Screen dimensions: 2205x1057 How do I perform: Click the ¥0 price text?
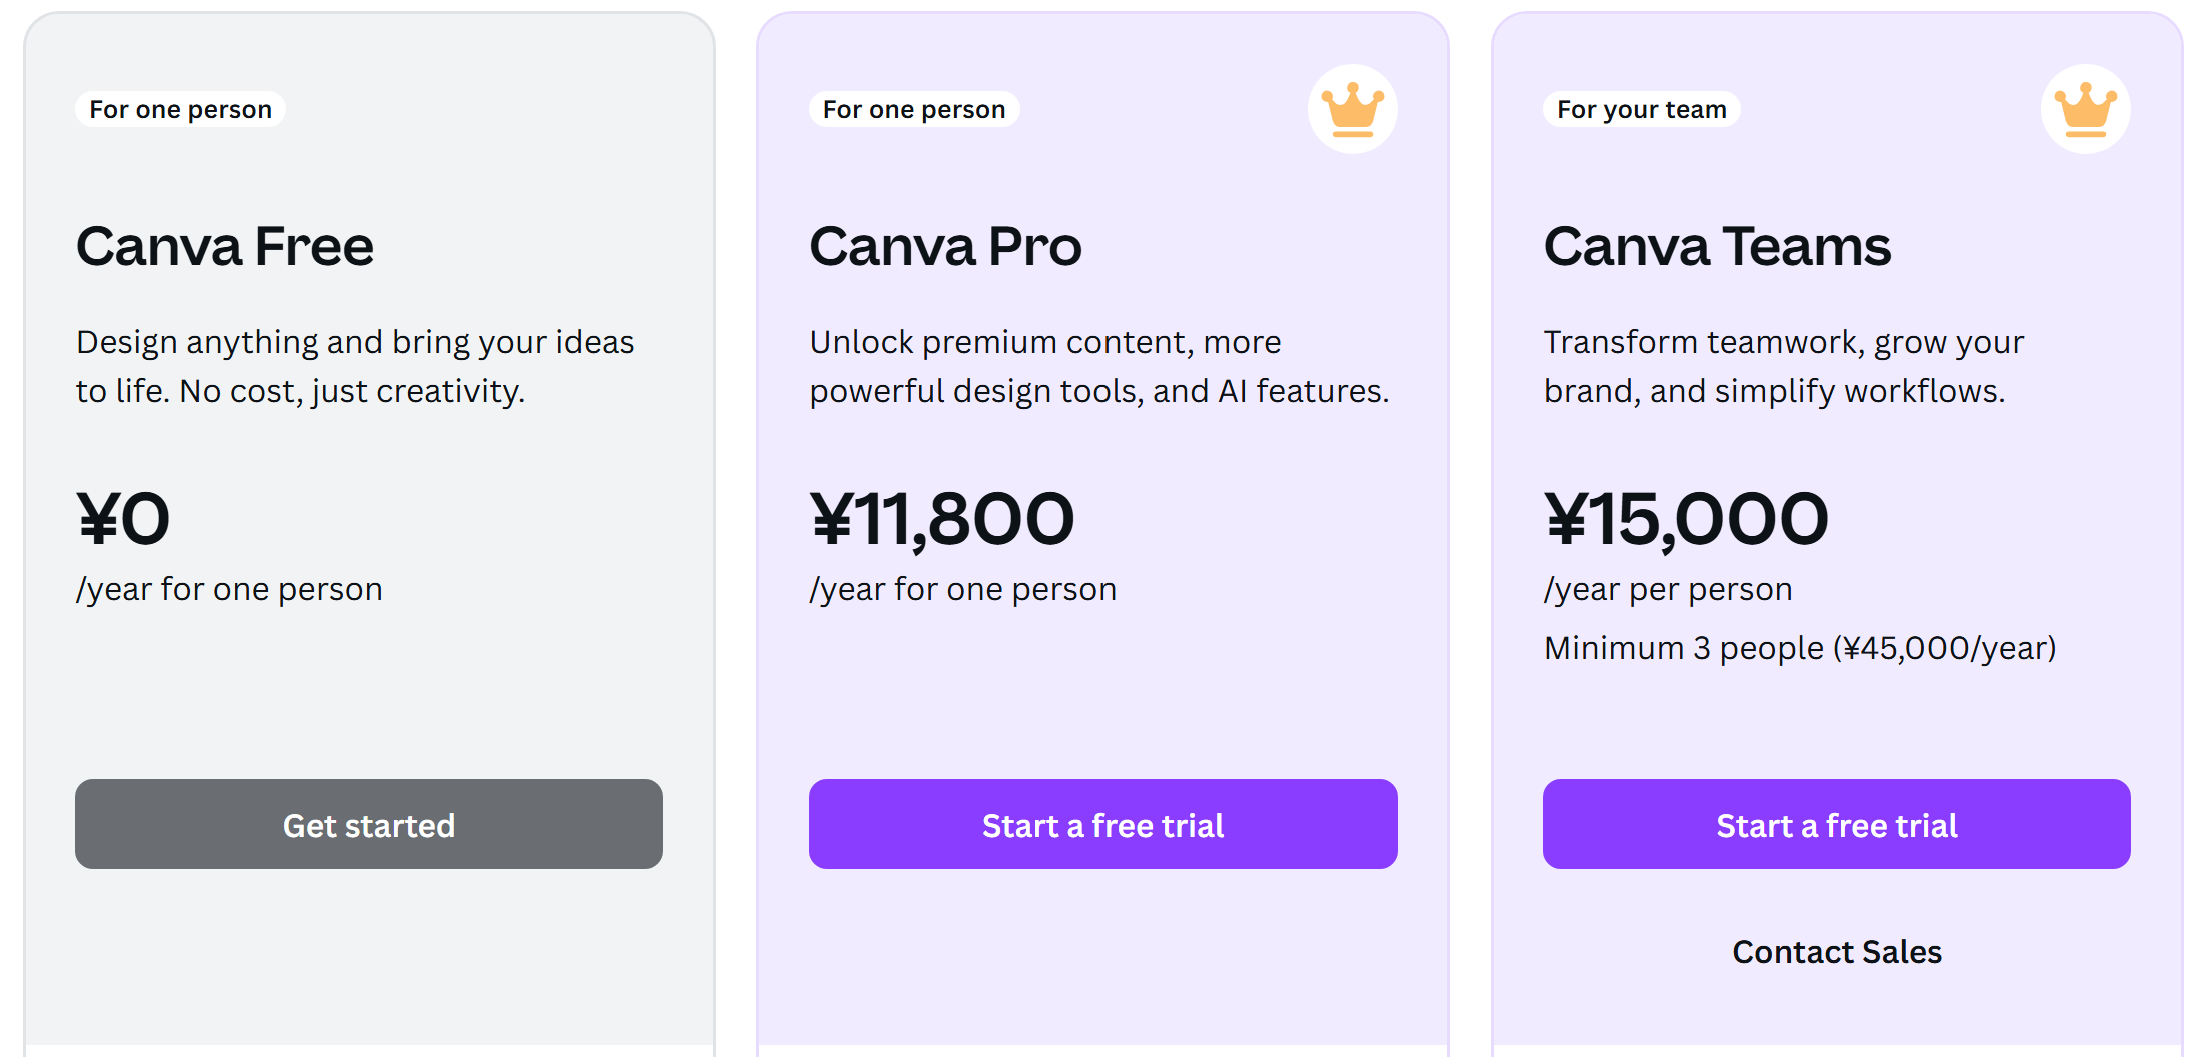coord(123,519)
